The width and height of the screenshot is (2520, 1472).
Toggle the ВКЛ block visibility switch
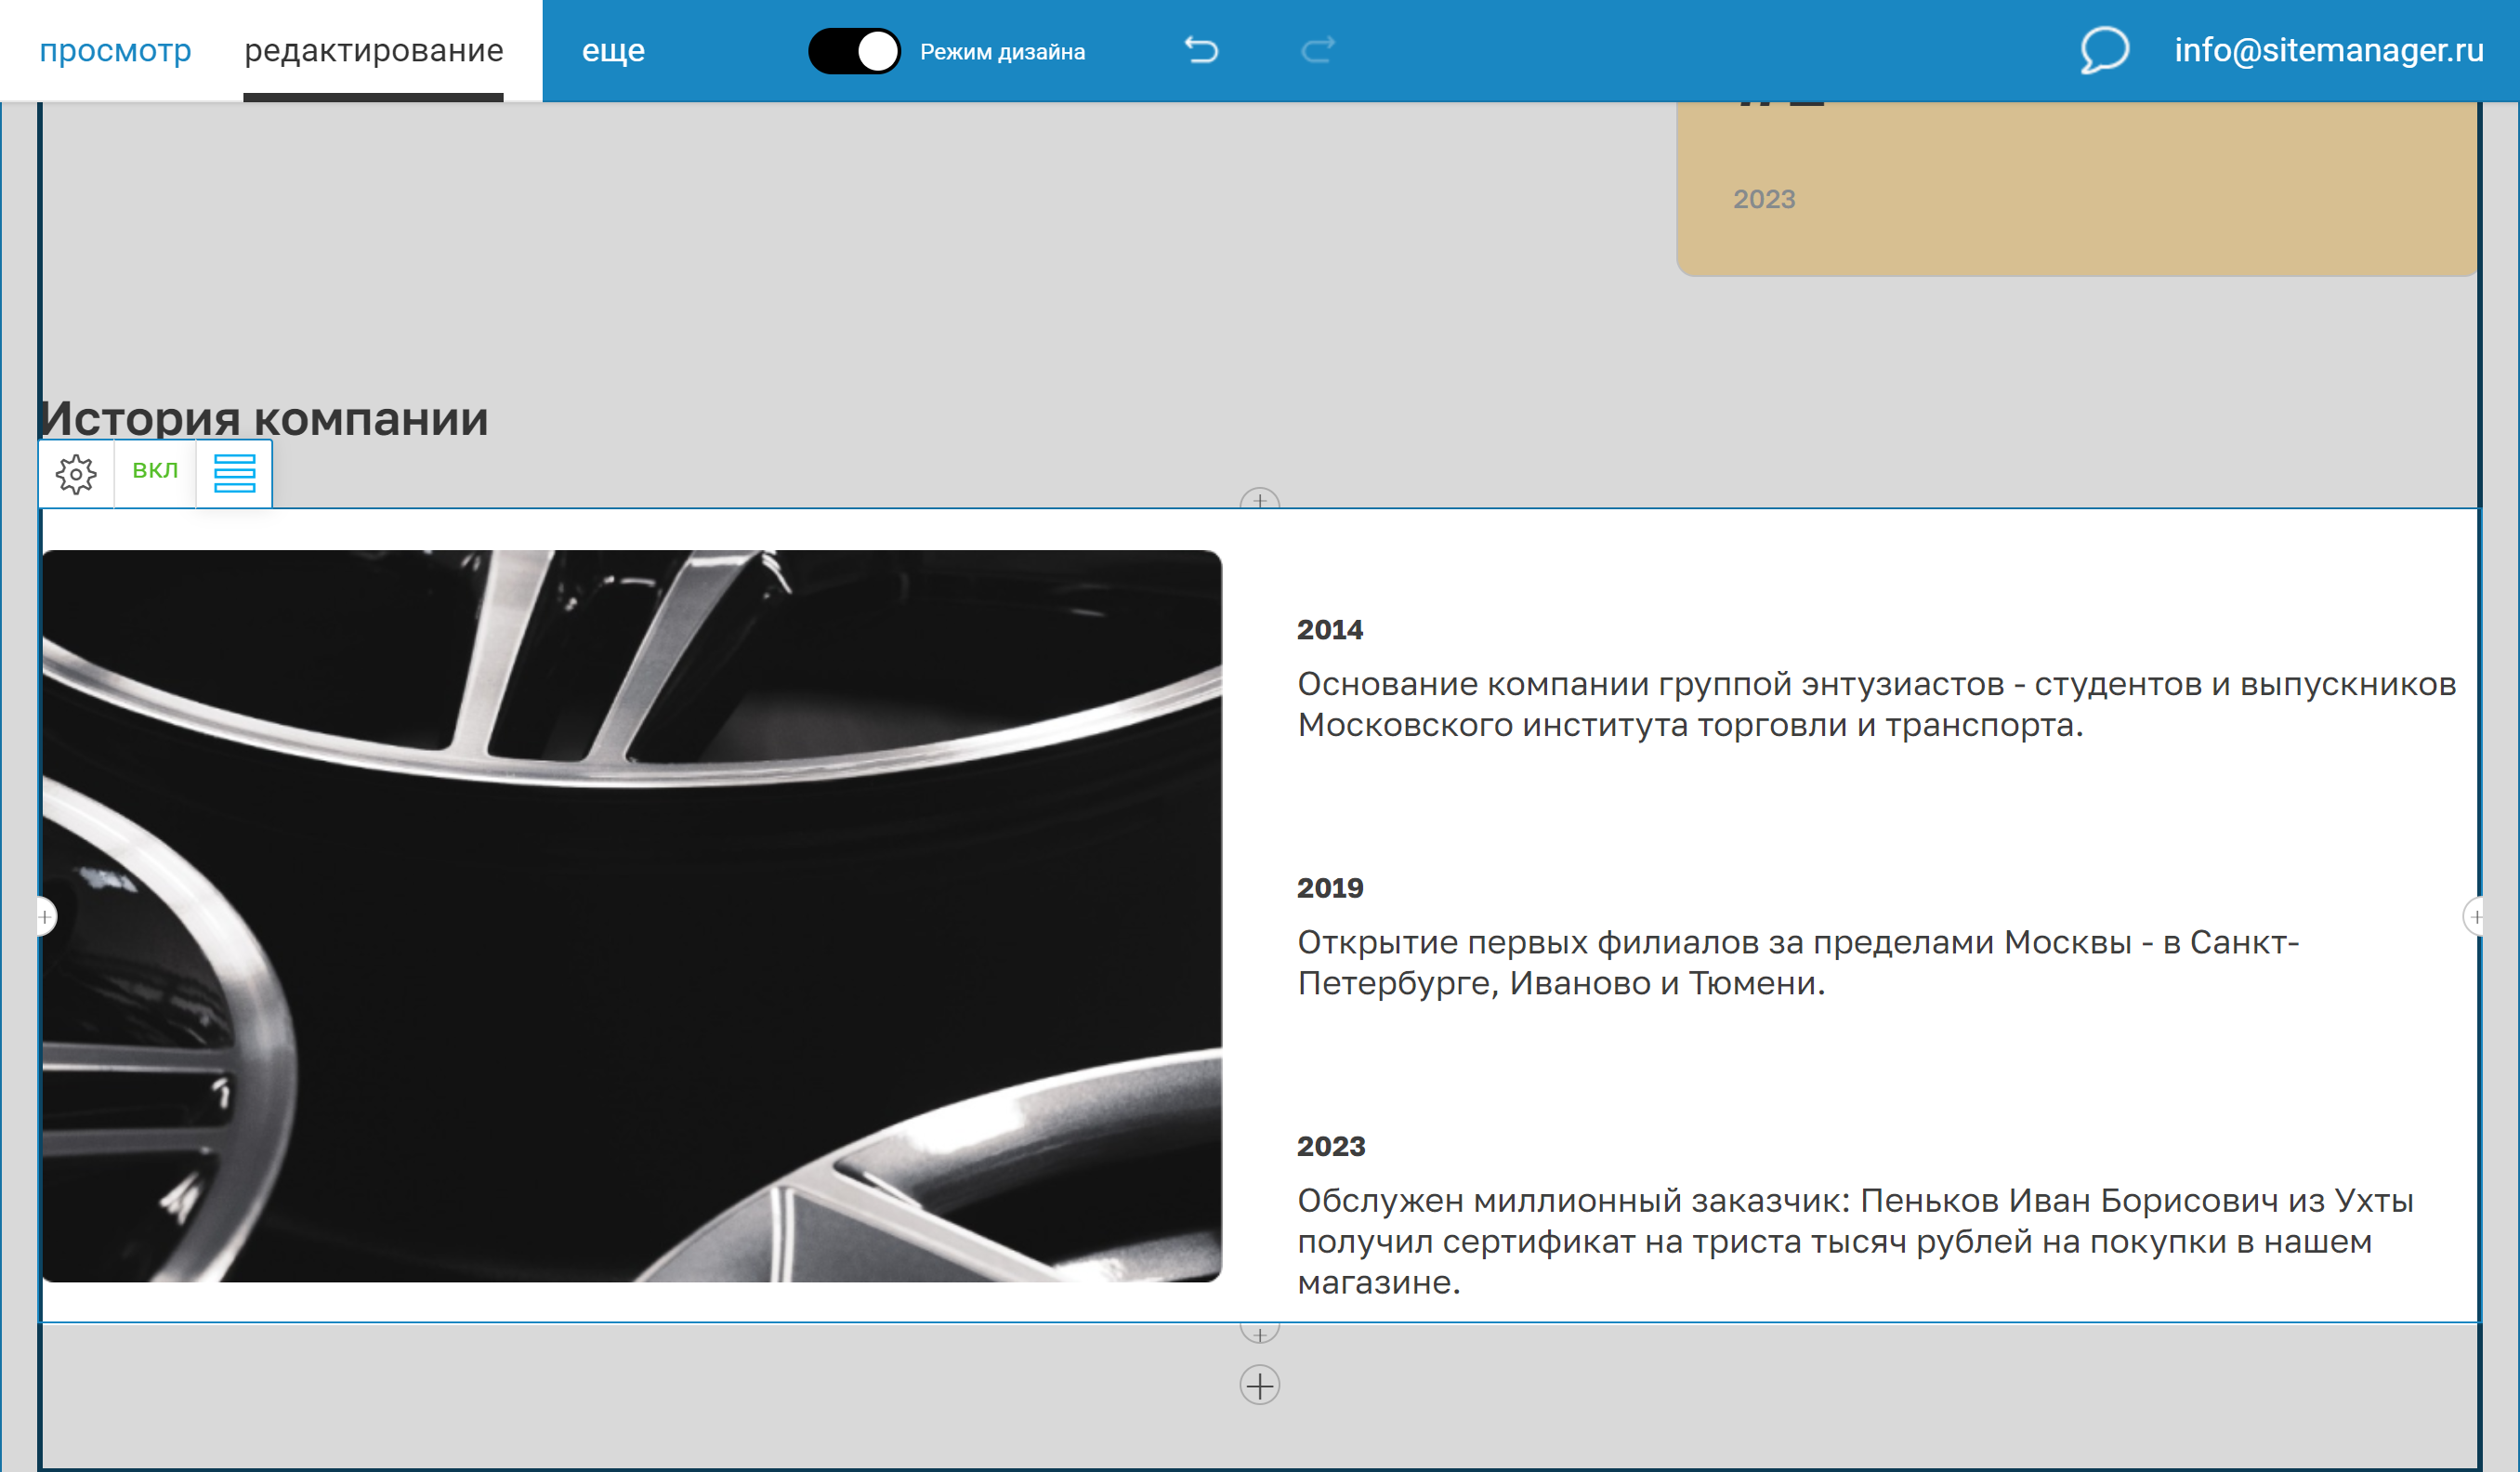[x=155, y=471]
